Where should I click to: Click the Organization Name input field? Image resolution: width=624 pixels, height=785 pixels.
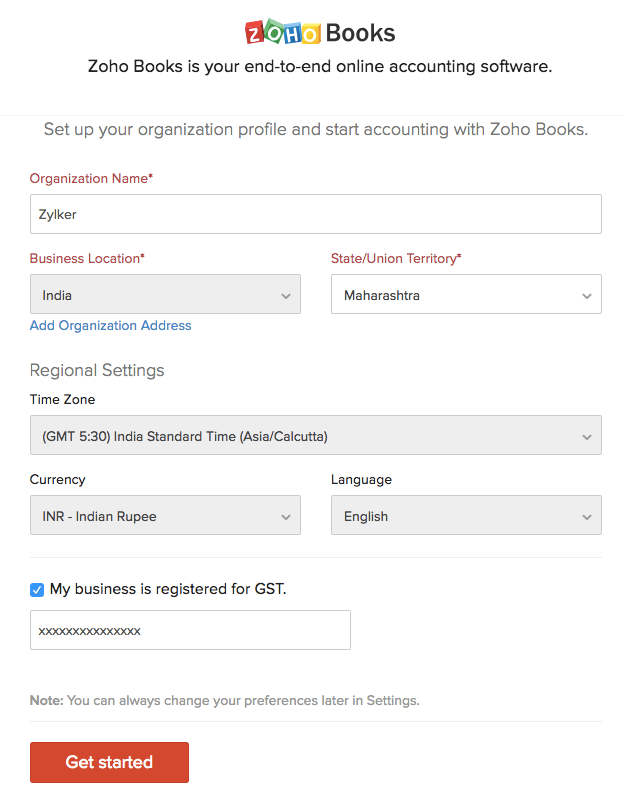[x=315, y=214]
